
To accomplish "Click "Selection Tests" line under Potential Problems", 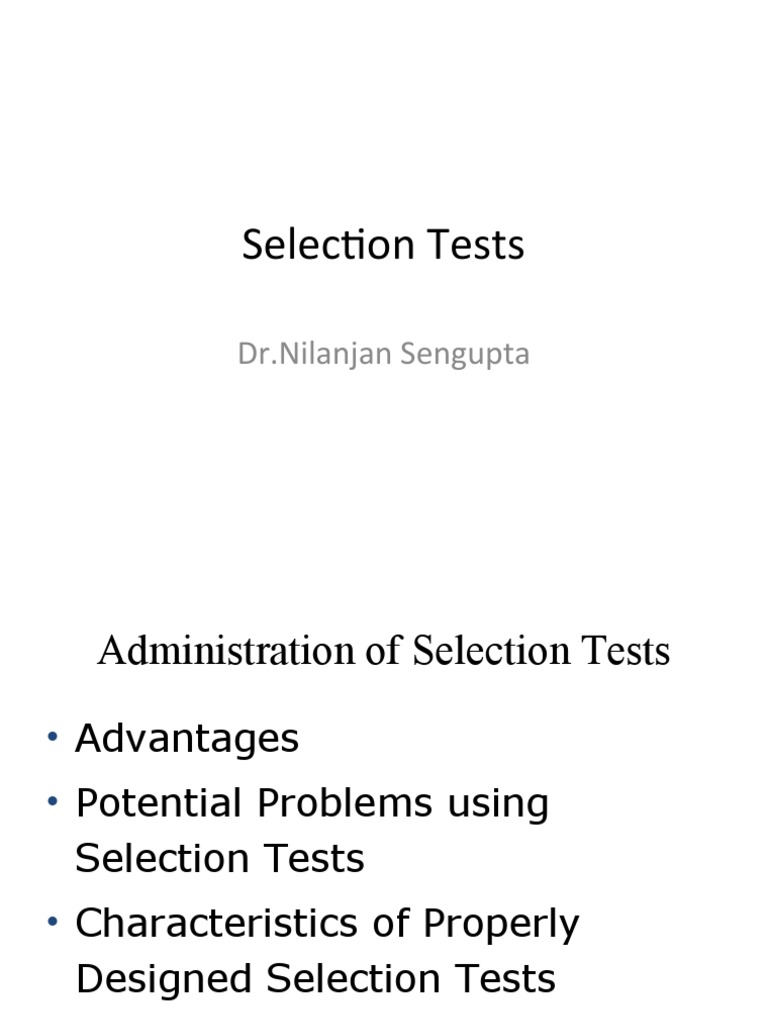I will point(220,858).
